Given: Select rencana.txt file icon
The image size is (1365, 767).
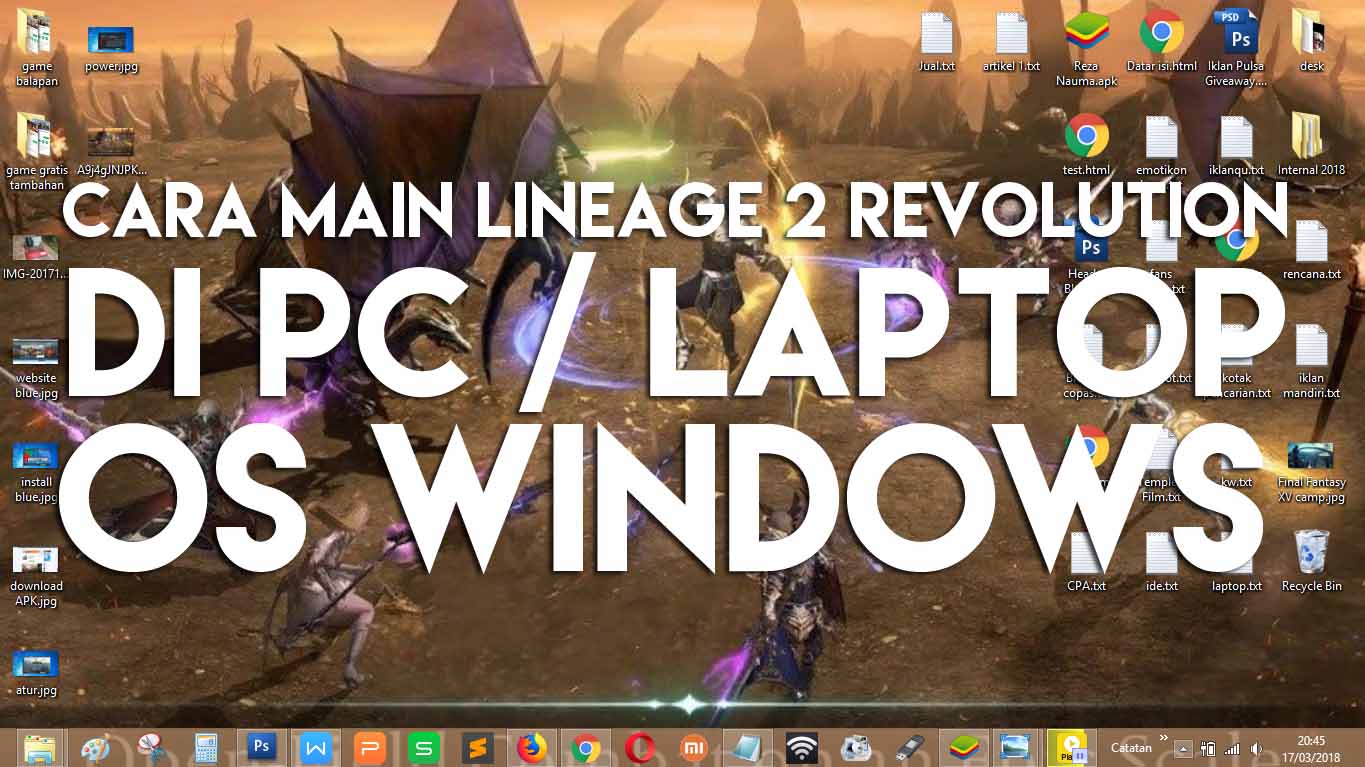Looking at the screenshot, I should (x=1311, y=250).
